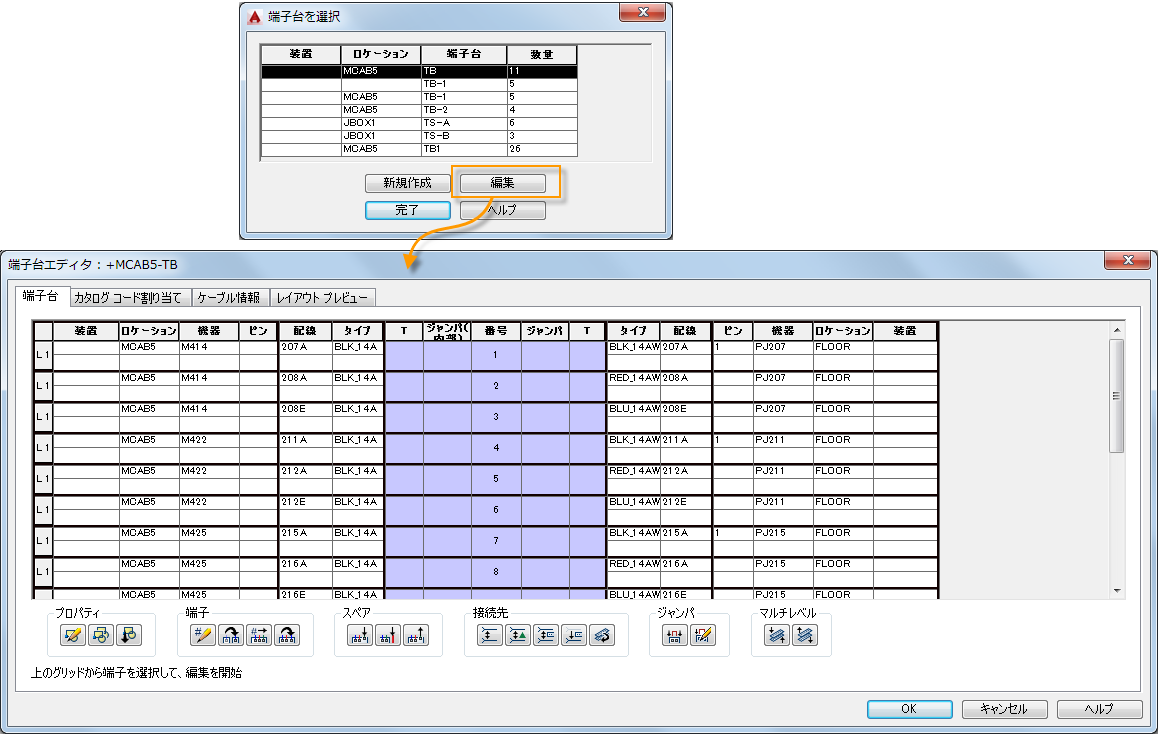The height and width of the screenshot is (734, 1158).
Task: Click PJ215 cell in terminal 8 row
Action: pos(783,564)
